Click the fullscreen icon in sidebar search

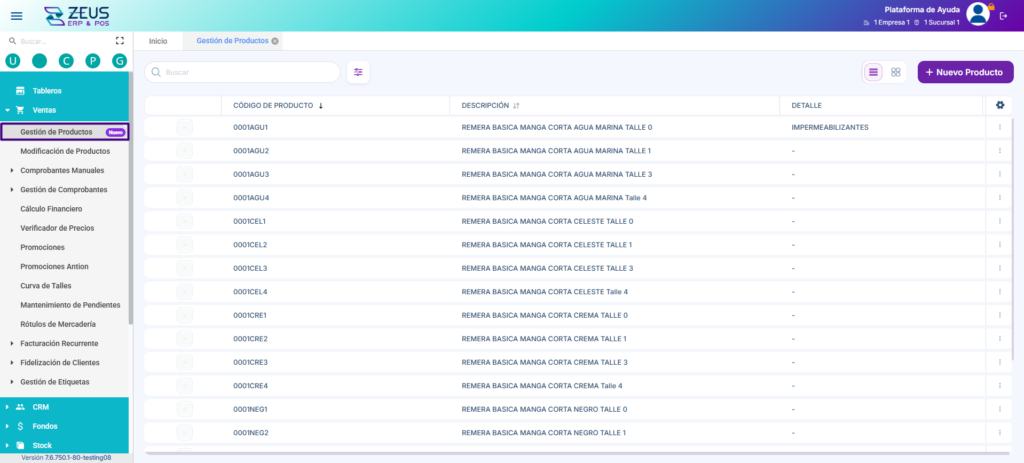120,40
